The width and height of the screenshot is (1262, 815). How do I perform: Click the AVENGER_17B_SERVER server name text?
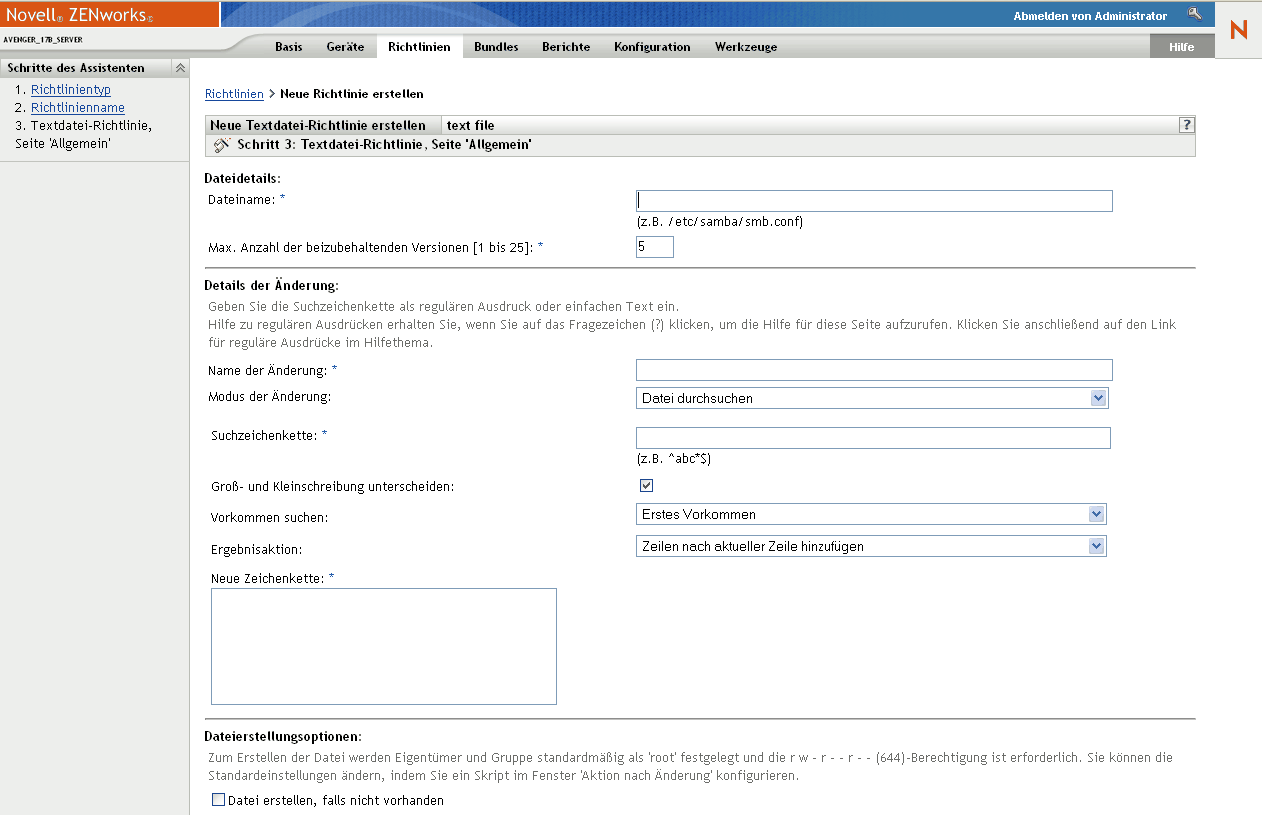coord(43,40)
